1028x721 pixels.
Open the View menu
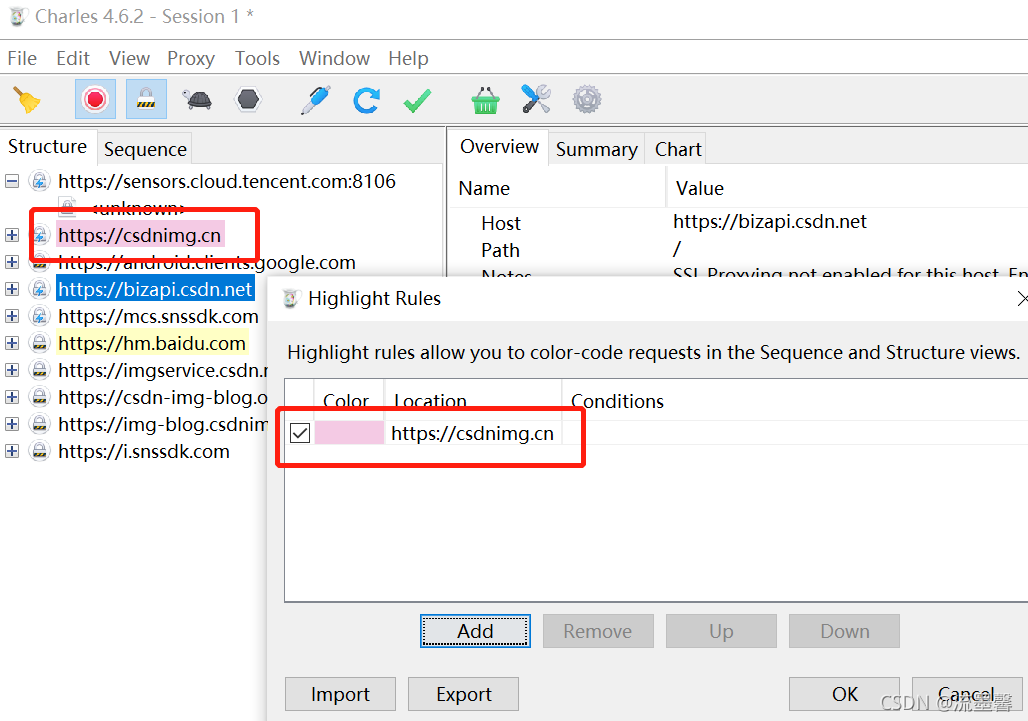click(129, 58)
